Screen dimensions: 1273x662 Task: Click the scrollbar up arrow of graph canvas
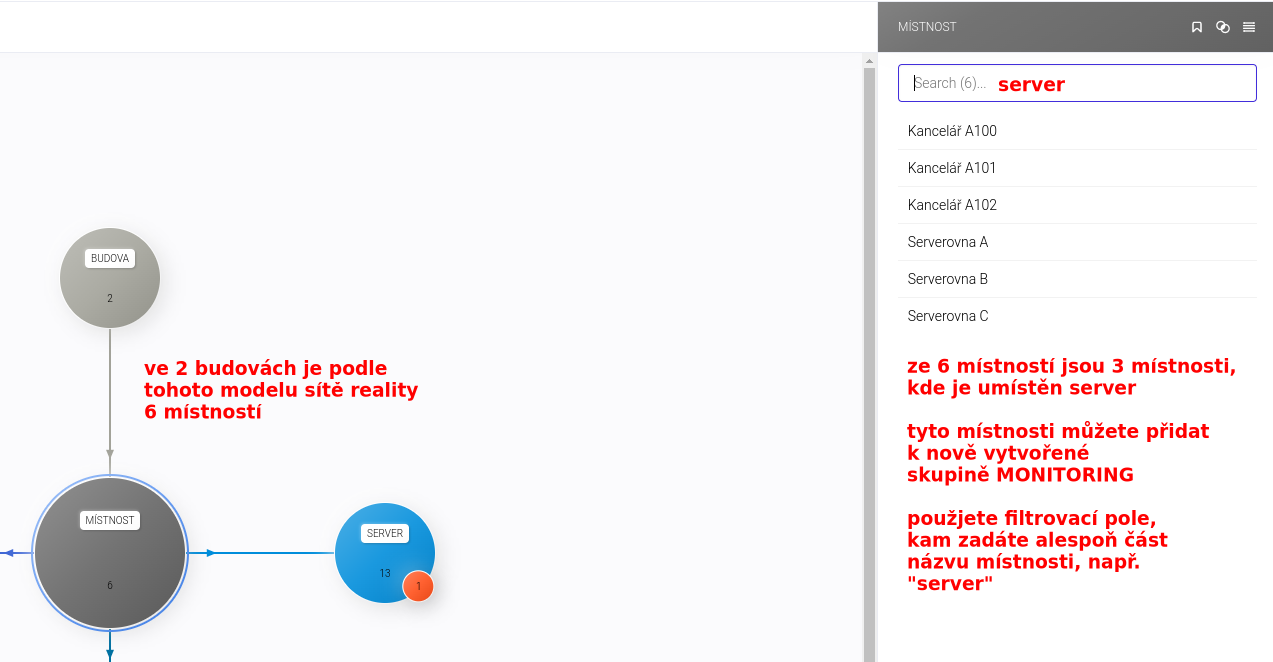coord(869,61)
